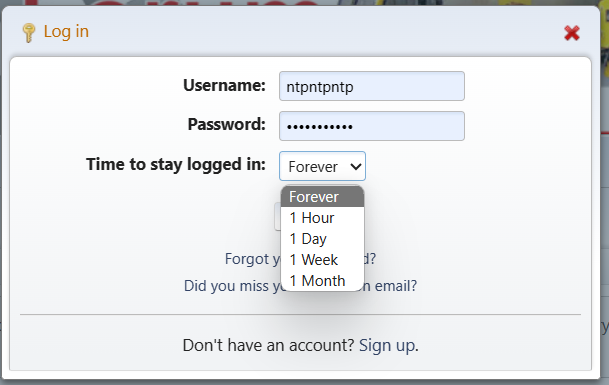Click the Password: label
This screenshot has height=385, width=609.
[226, 124]
